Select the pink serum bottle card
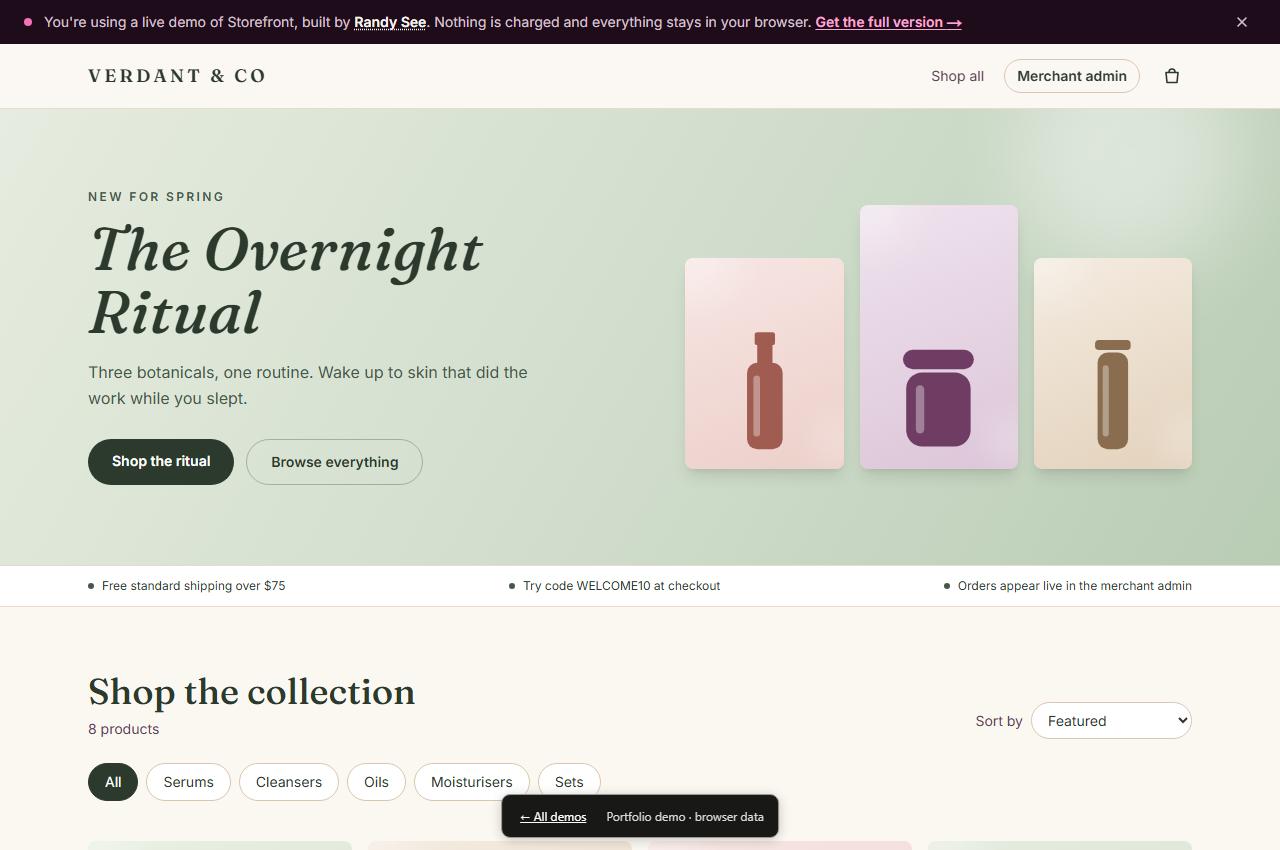Screen dimensions: 1280x850 [764, 363]
